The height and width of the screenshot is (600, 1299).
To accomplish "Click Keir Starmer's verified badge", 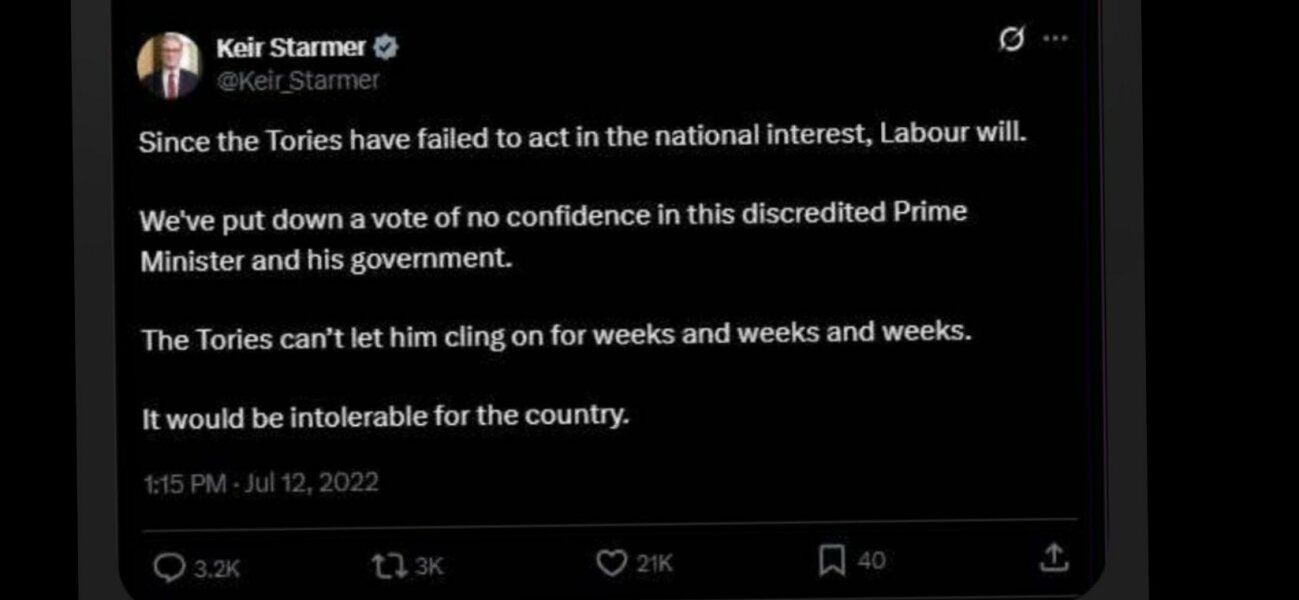I will point(388,45).
